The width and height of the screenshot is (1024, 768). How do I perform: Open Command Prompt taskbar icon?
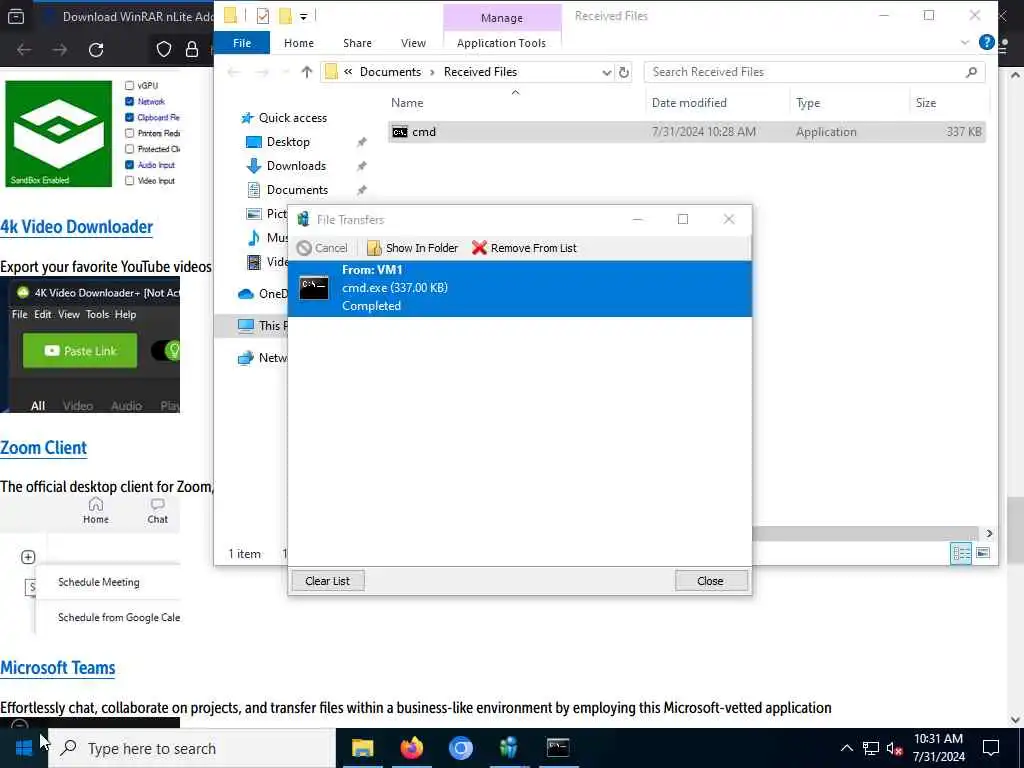(x=558, y=748)
